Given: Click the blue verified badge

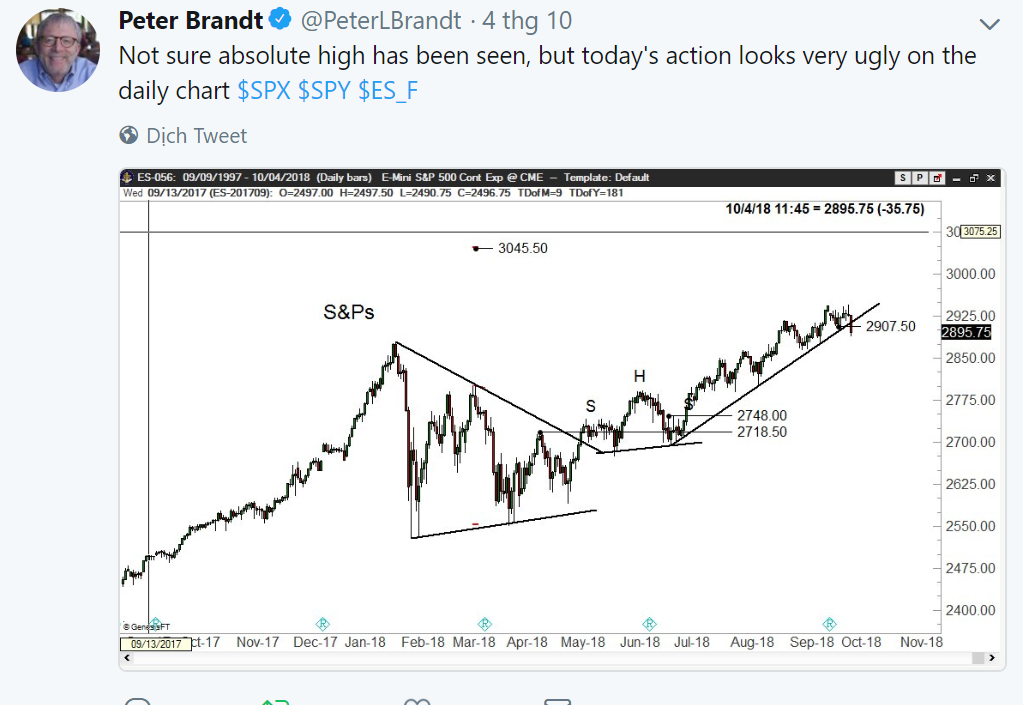Looking at the screenshot, I should [283, 20].
